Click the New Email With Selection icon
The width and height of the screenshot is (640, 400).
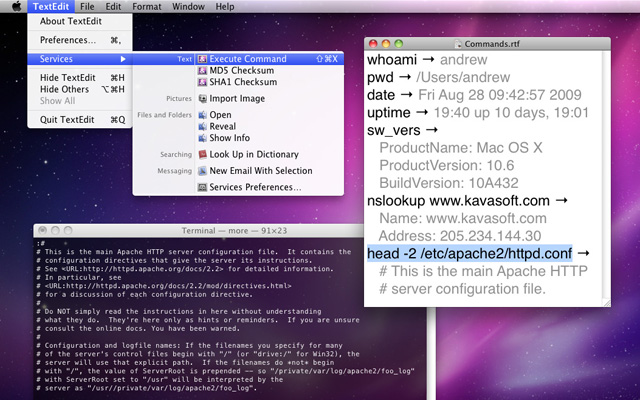202,171
